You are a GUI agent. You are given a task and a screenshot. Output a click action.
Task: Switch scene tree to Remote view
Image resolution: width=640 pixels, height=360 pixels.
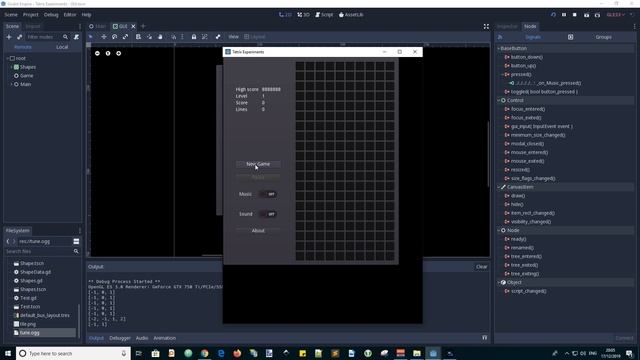[x=23, y=47]
